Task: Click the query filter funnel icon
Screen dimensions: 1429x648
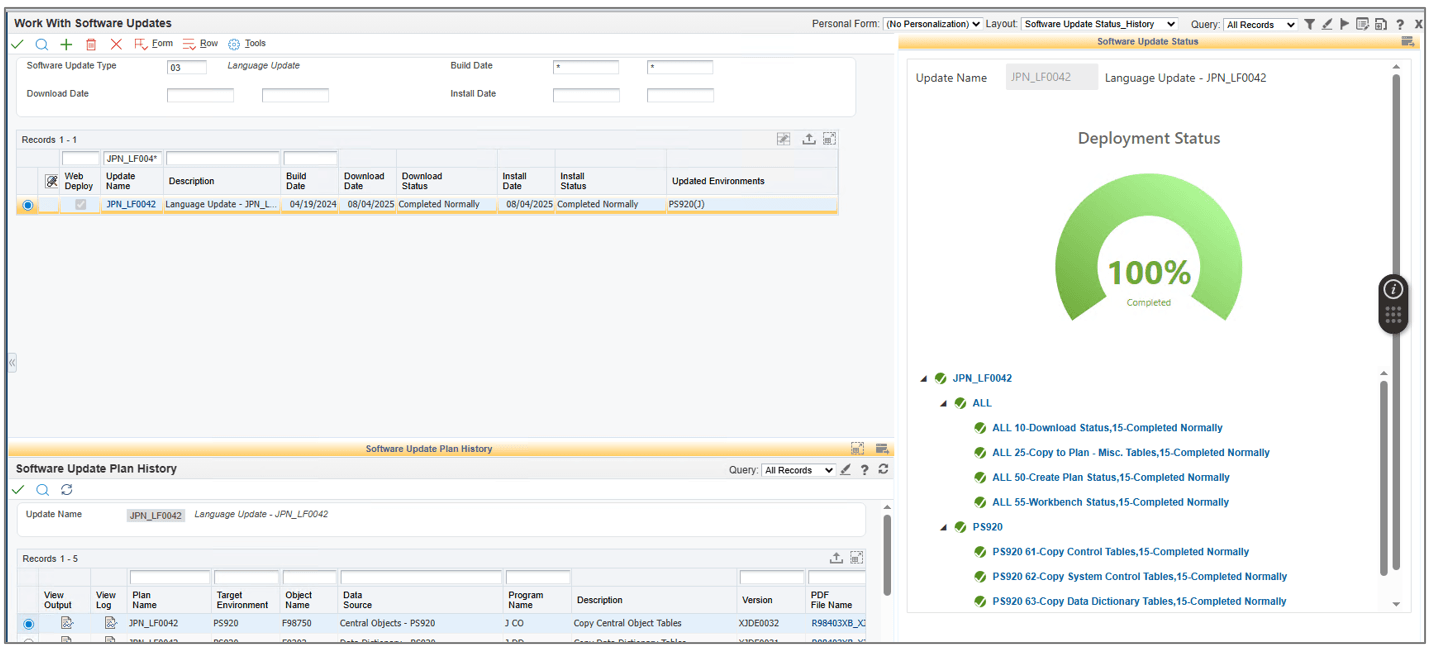Action: pos(1309,24)
